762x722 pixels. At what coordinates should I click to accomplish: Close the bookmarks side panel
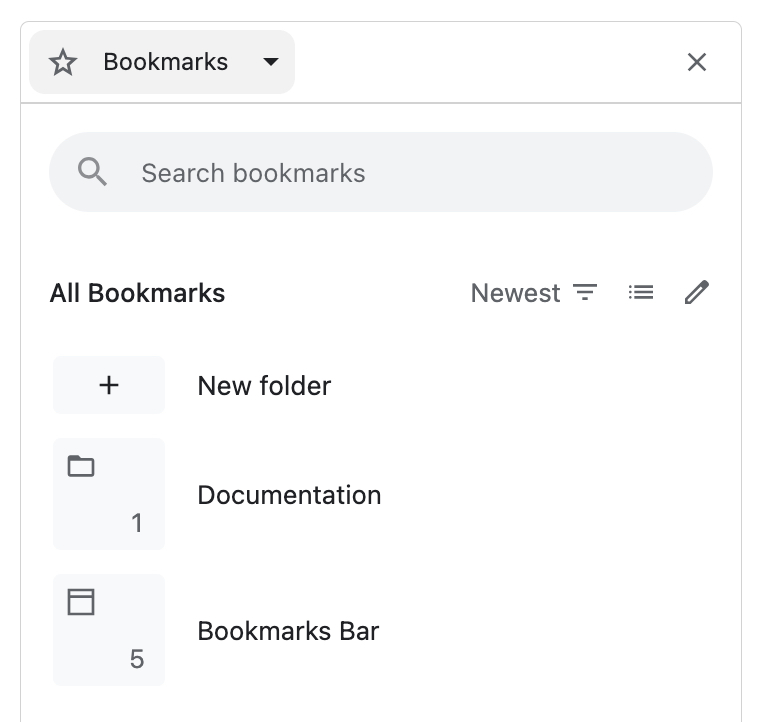pyautogui.click(x=696, y=62)
